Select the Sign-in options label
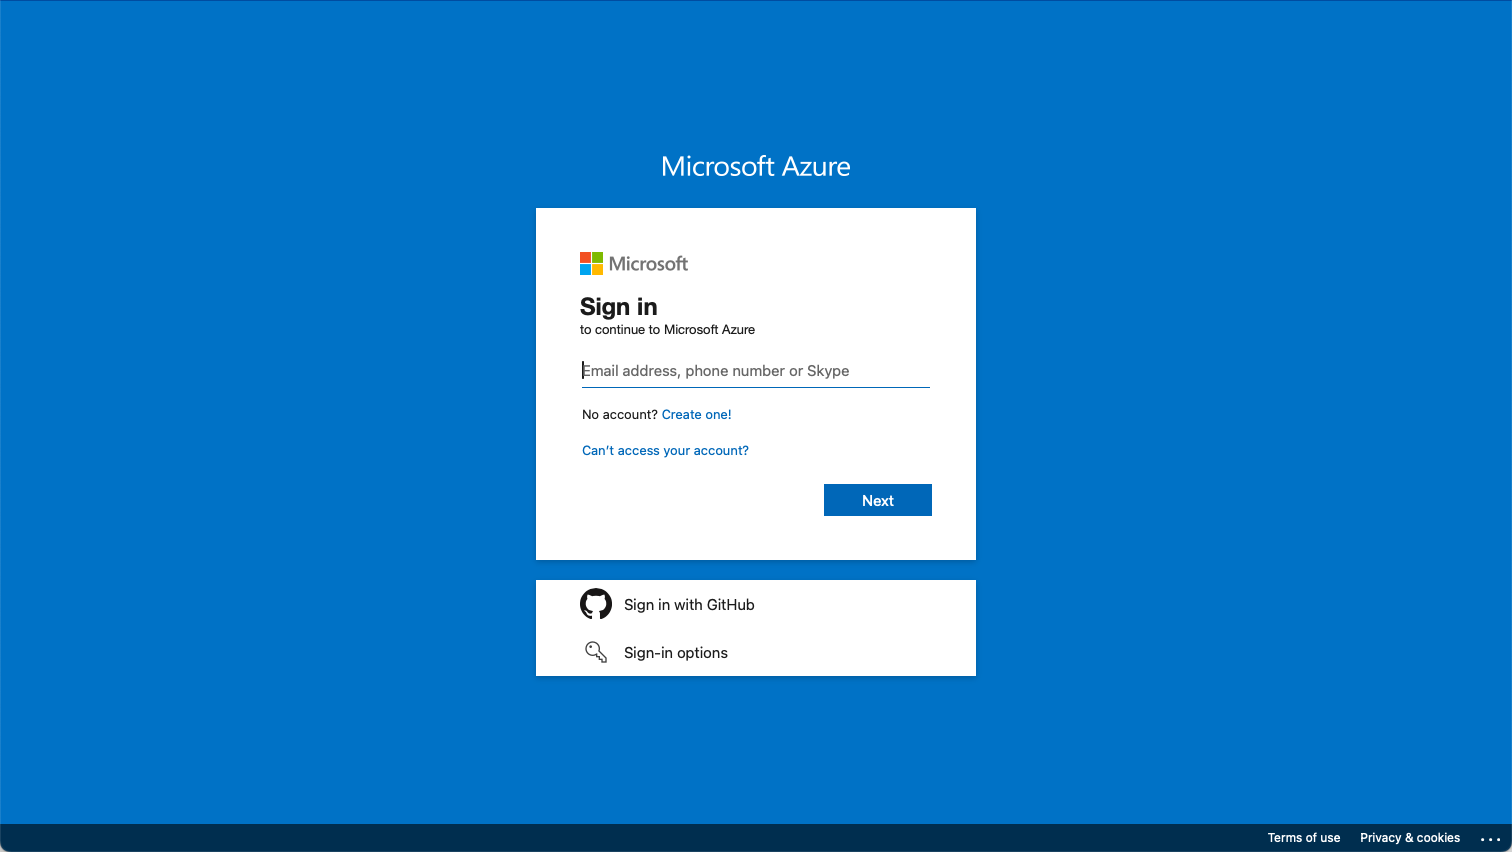This screenshot has width=1512, height=852. coord(676,653)
